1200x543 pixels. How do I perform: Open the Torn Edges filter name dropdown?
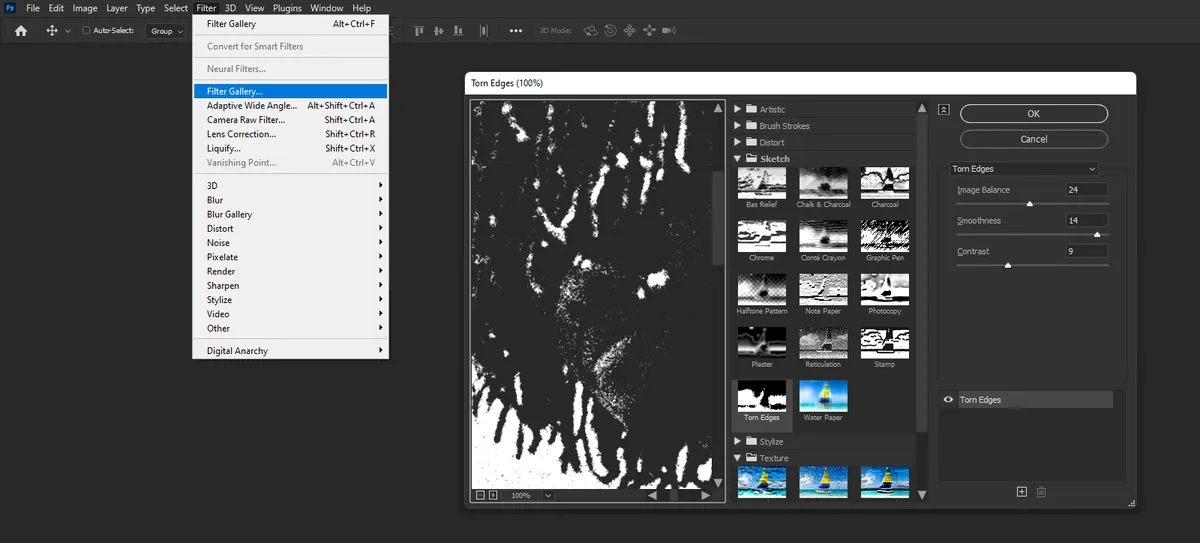point(1024,169)
